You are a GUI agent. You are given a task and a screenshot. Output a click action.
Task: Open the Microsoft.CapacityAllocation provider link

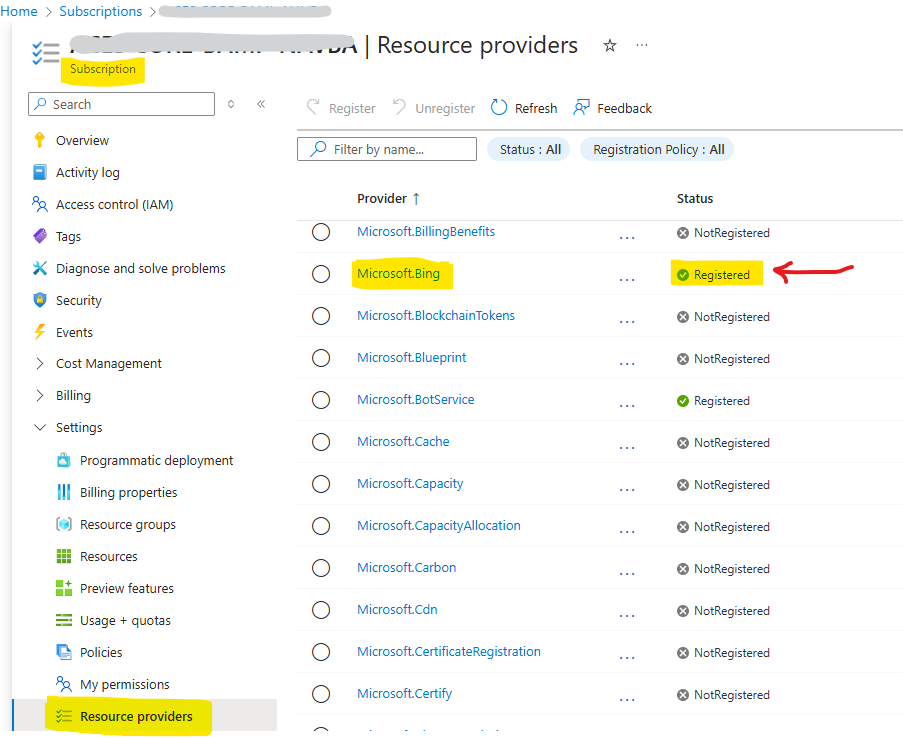439,525
